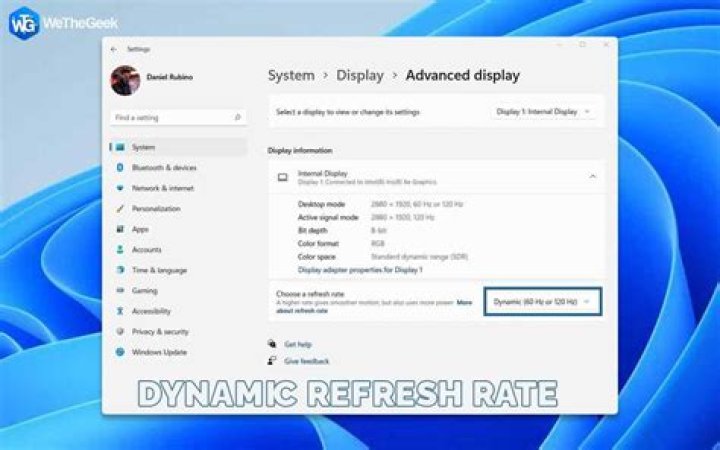Open Bluetooth & devices icon
The width and height of the screenshot is (720, 450).
pyautogui.click(x=120, y=168)
